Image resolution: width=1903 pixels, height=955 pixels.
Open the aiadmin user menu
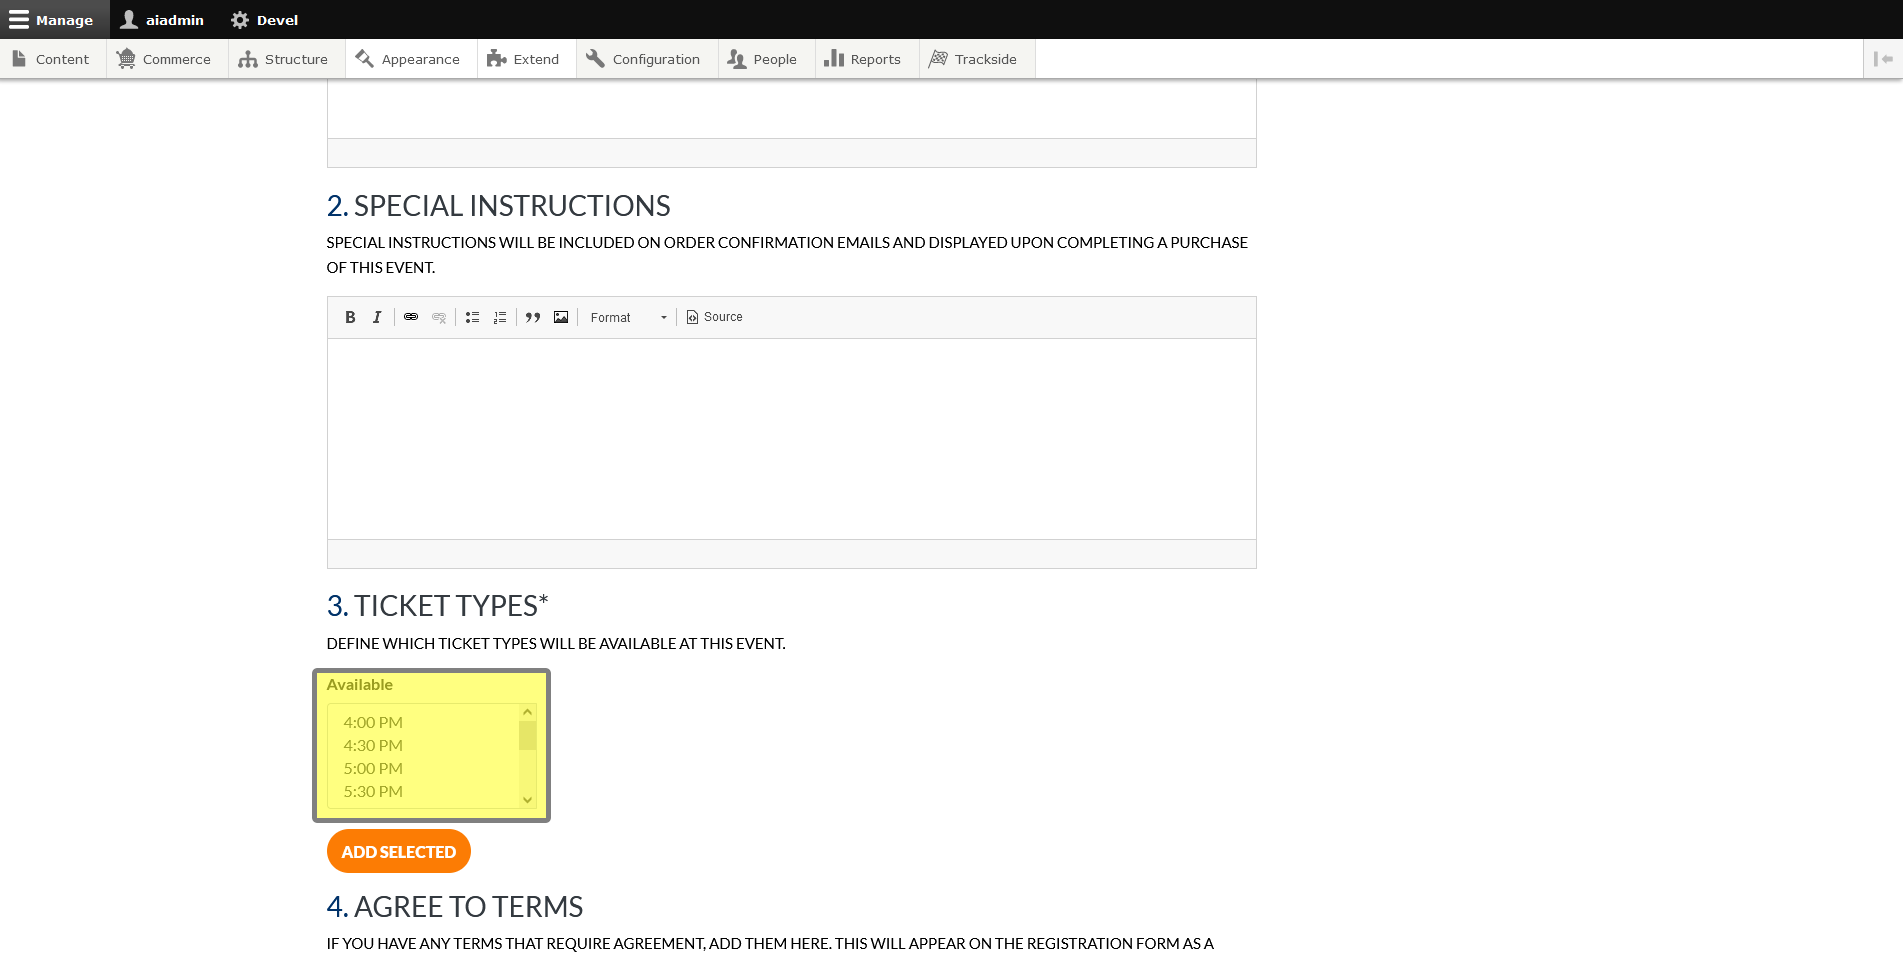coord(162,20)
